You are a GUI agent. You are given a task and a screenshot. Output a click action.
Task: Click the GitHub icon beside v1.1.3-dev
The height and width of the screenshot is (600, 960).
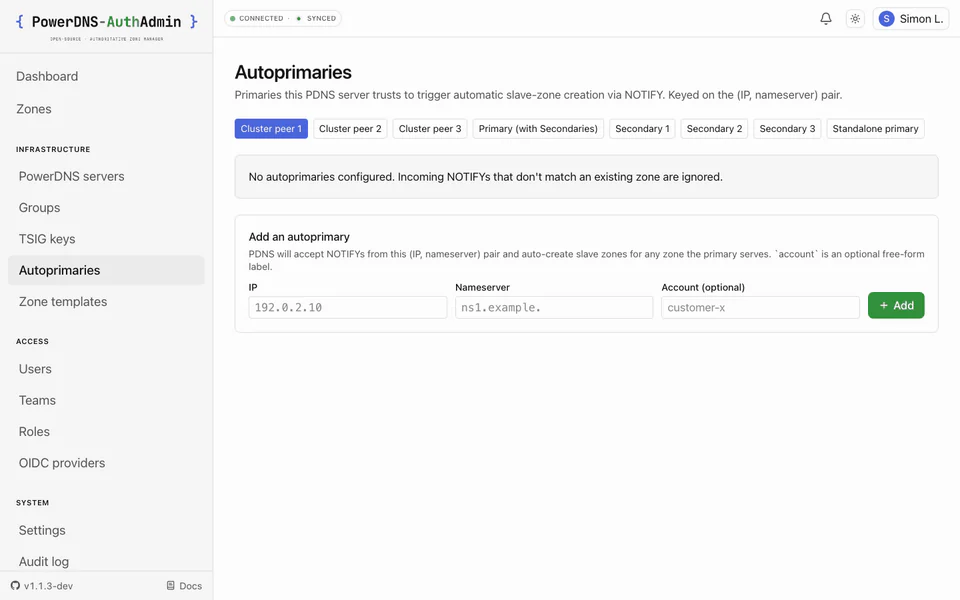click(x=15, y=585)
